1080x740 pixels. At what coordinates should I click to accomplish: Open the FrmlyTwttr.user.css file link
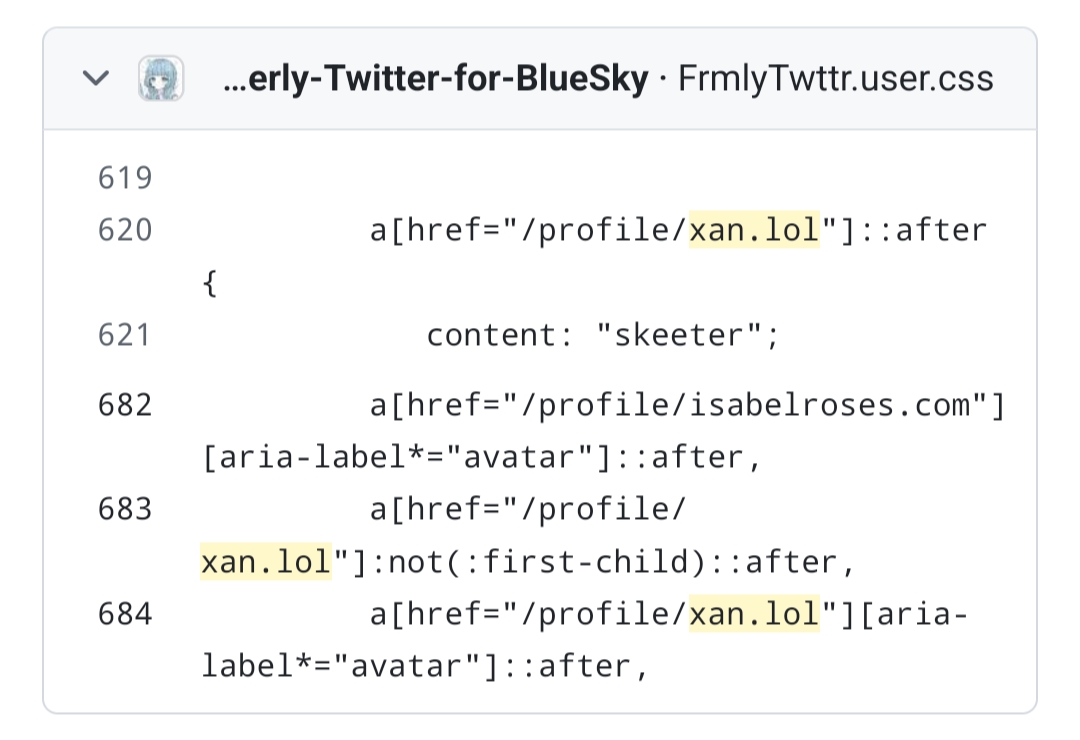coord(836,79)
